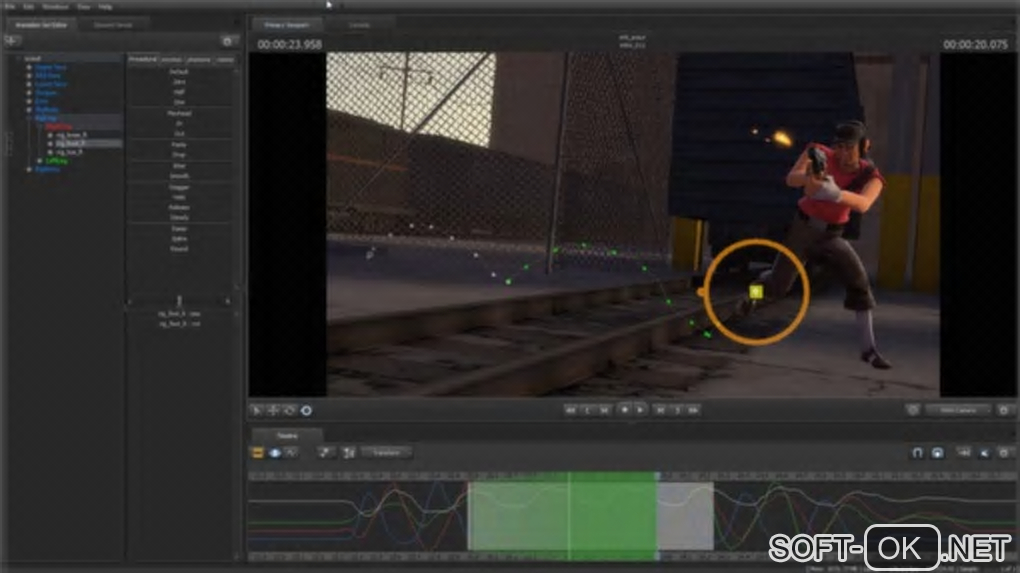Click left arrow beside the preset slider
The width and height of the screenshot is (1020, 573).
pyautogui.click(x=130, y=301)
